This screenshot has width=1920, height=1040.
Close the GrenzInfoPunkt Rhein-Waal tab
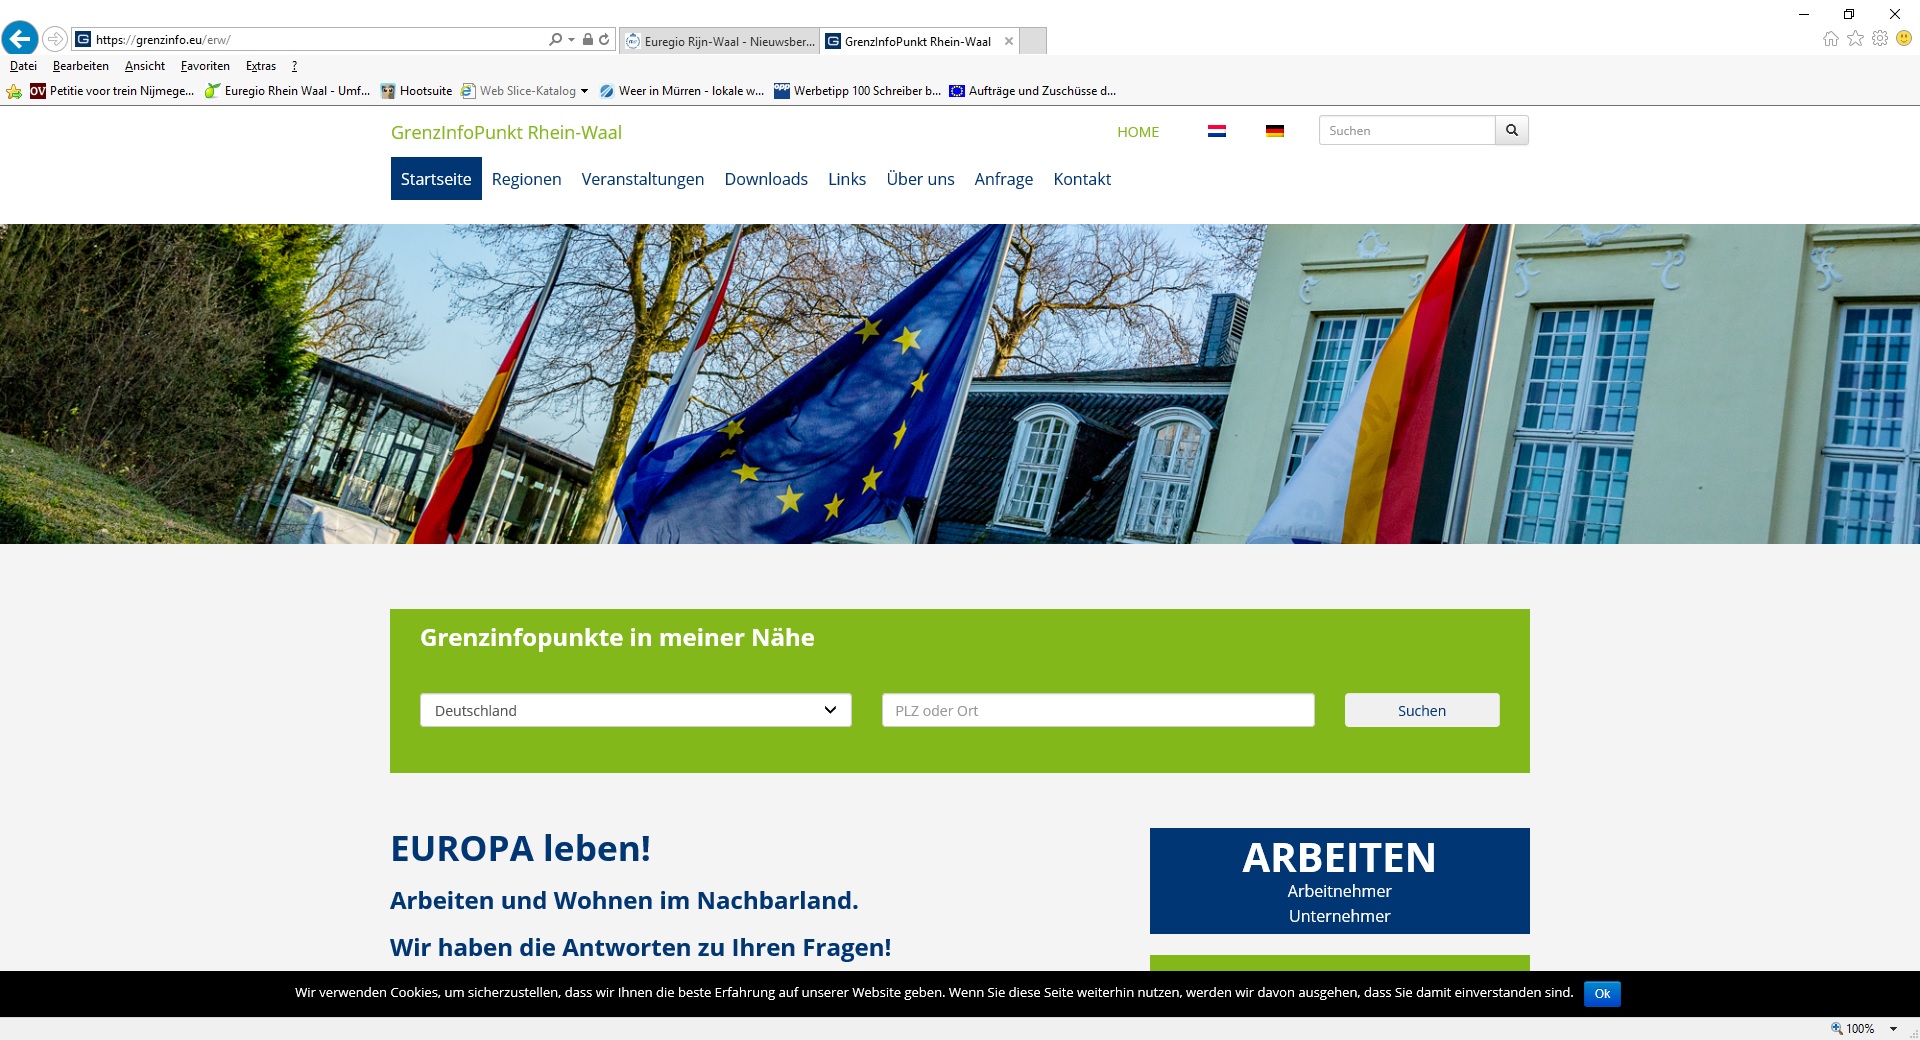(1009, 41)
